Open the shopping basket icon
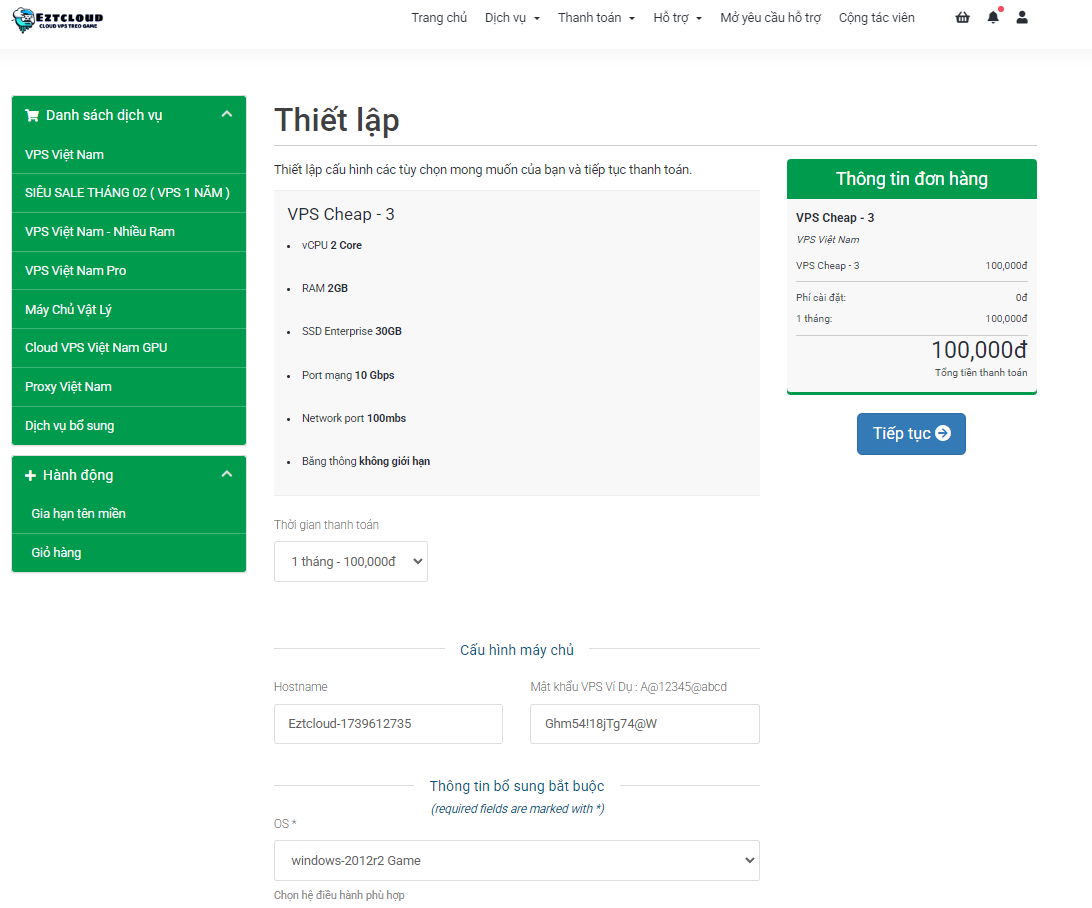This screenshot has height=908, width=1092. pos(962,18)
